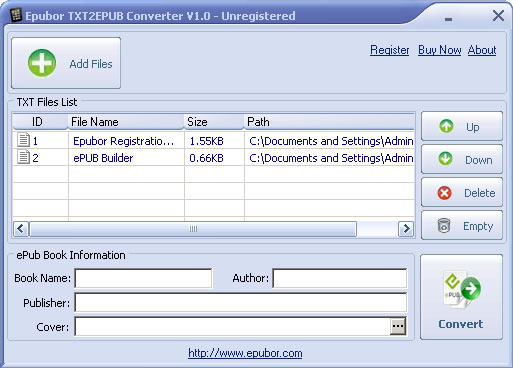Sort list by Size column header
513x368 pixels.
tap(214, 122)
